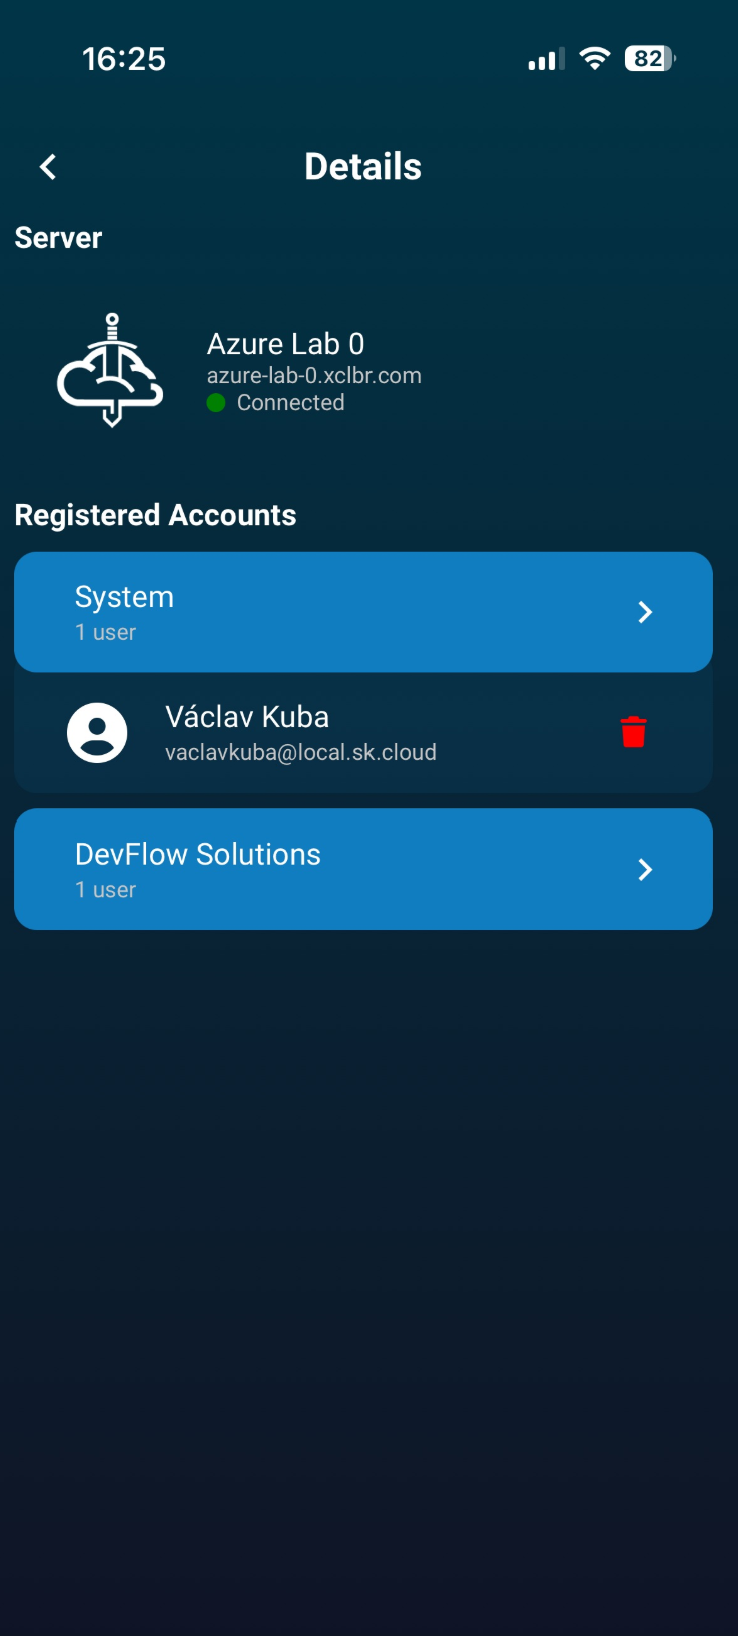Tap the battery indicator showing 82
The width and height of the screenshot is (738, 1636).
click(650, 59)
